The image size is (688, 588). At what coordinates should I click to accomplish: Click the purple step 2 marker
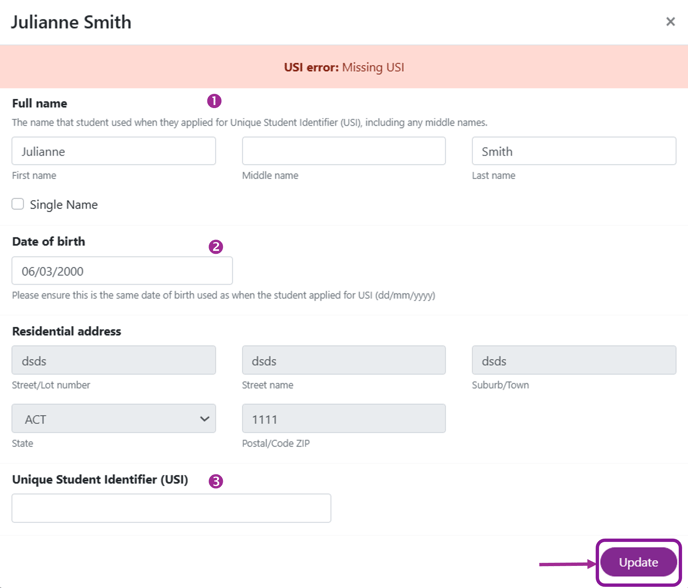[x=215, y=247]
